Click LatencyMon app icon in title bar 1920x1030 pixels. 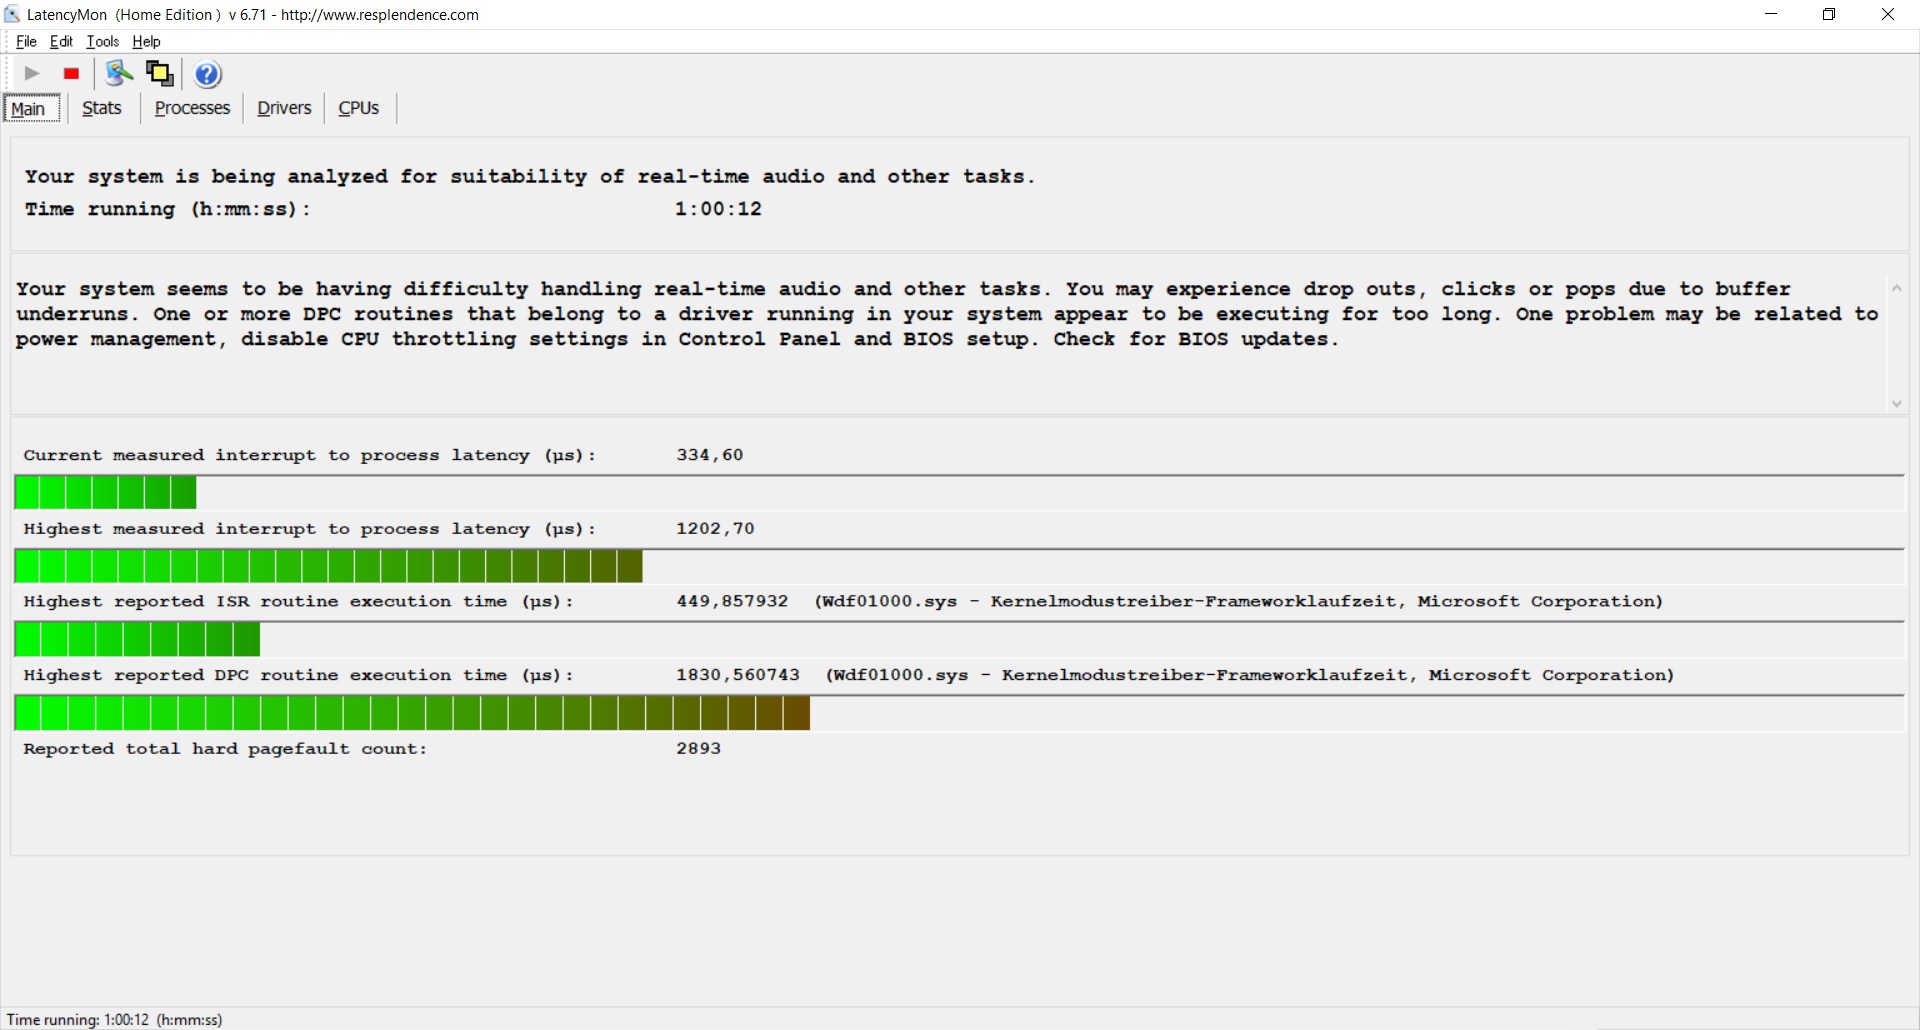point(12,14)
